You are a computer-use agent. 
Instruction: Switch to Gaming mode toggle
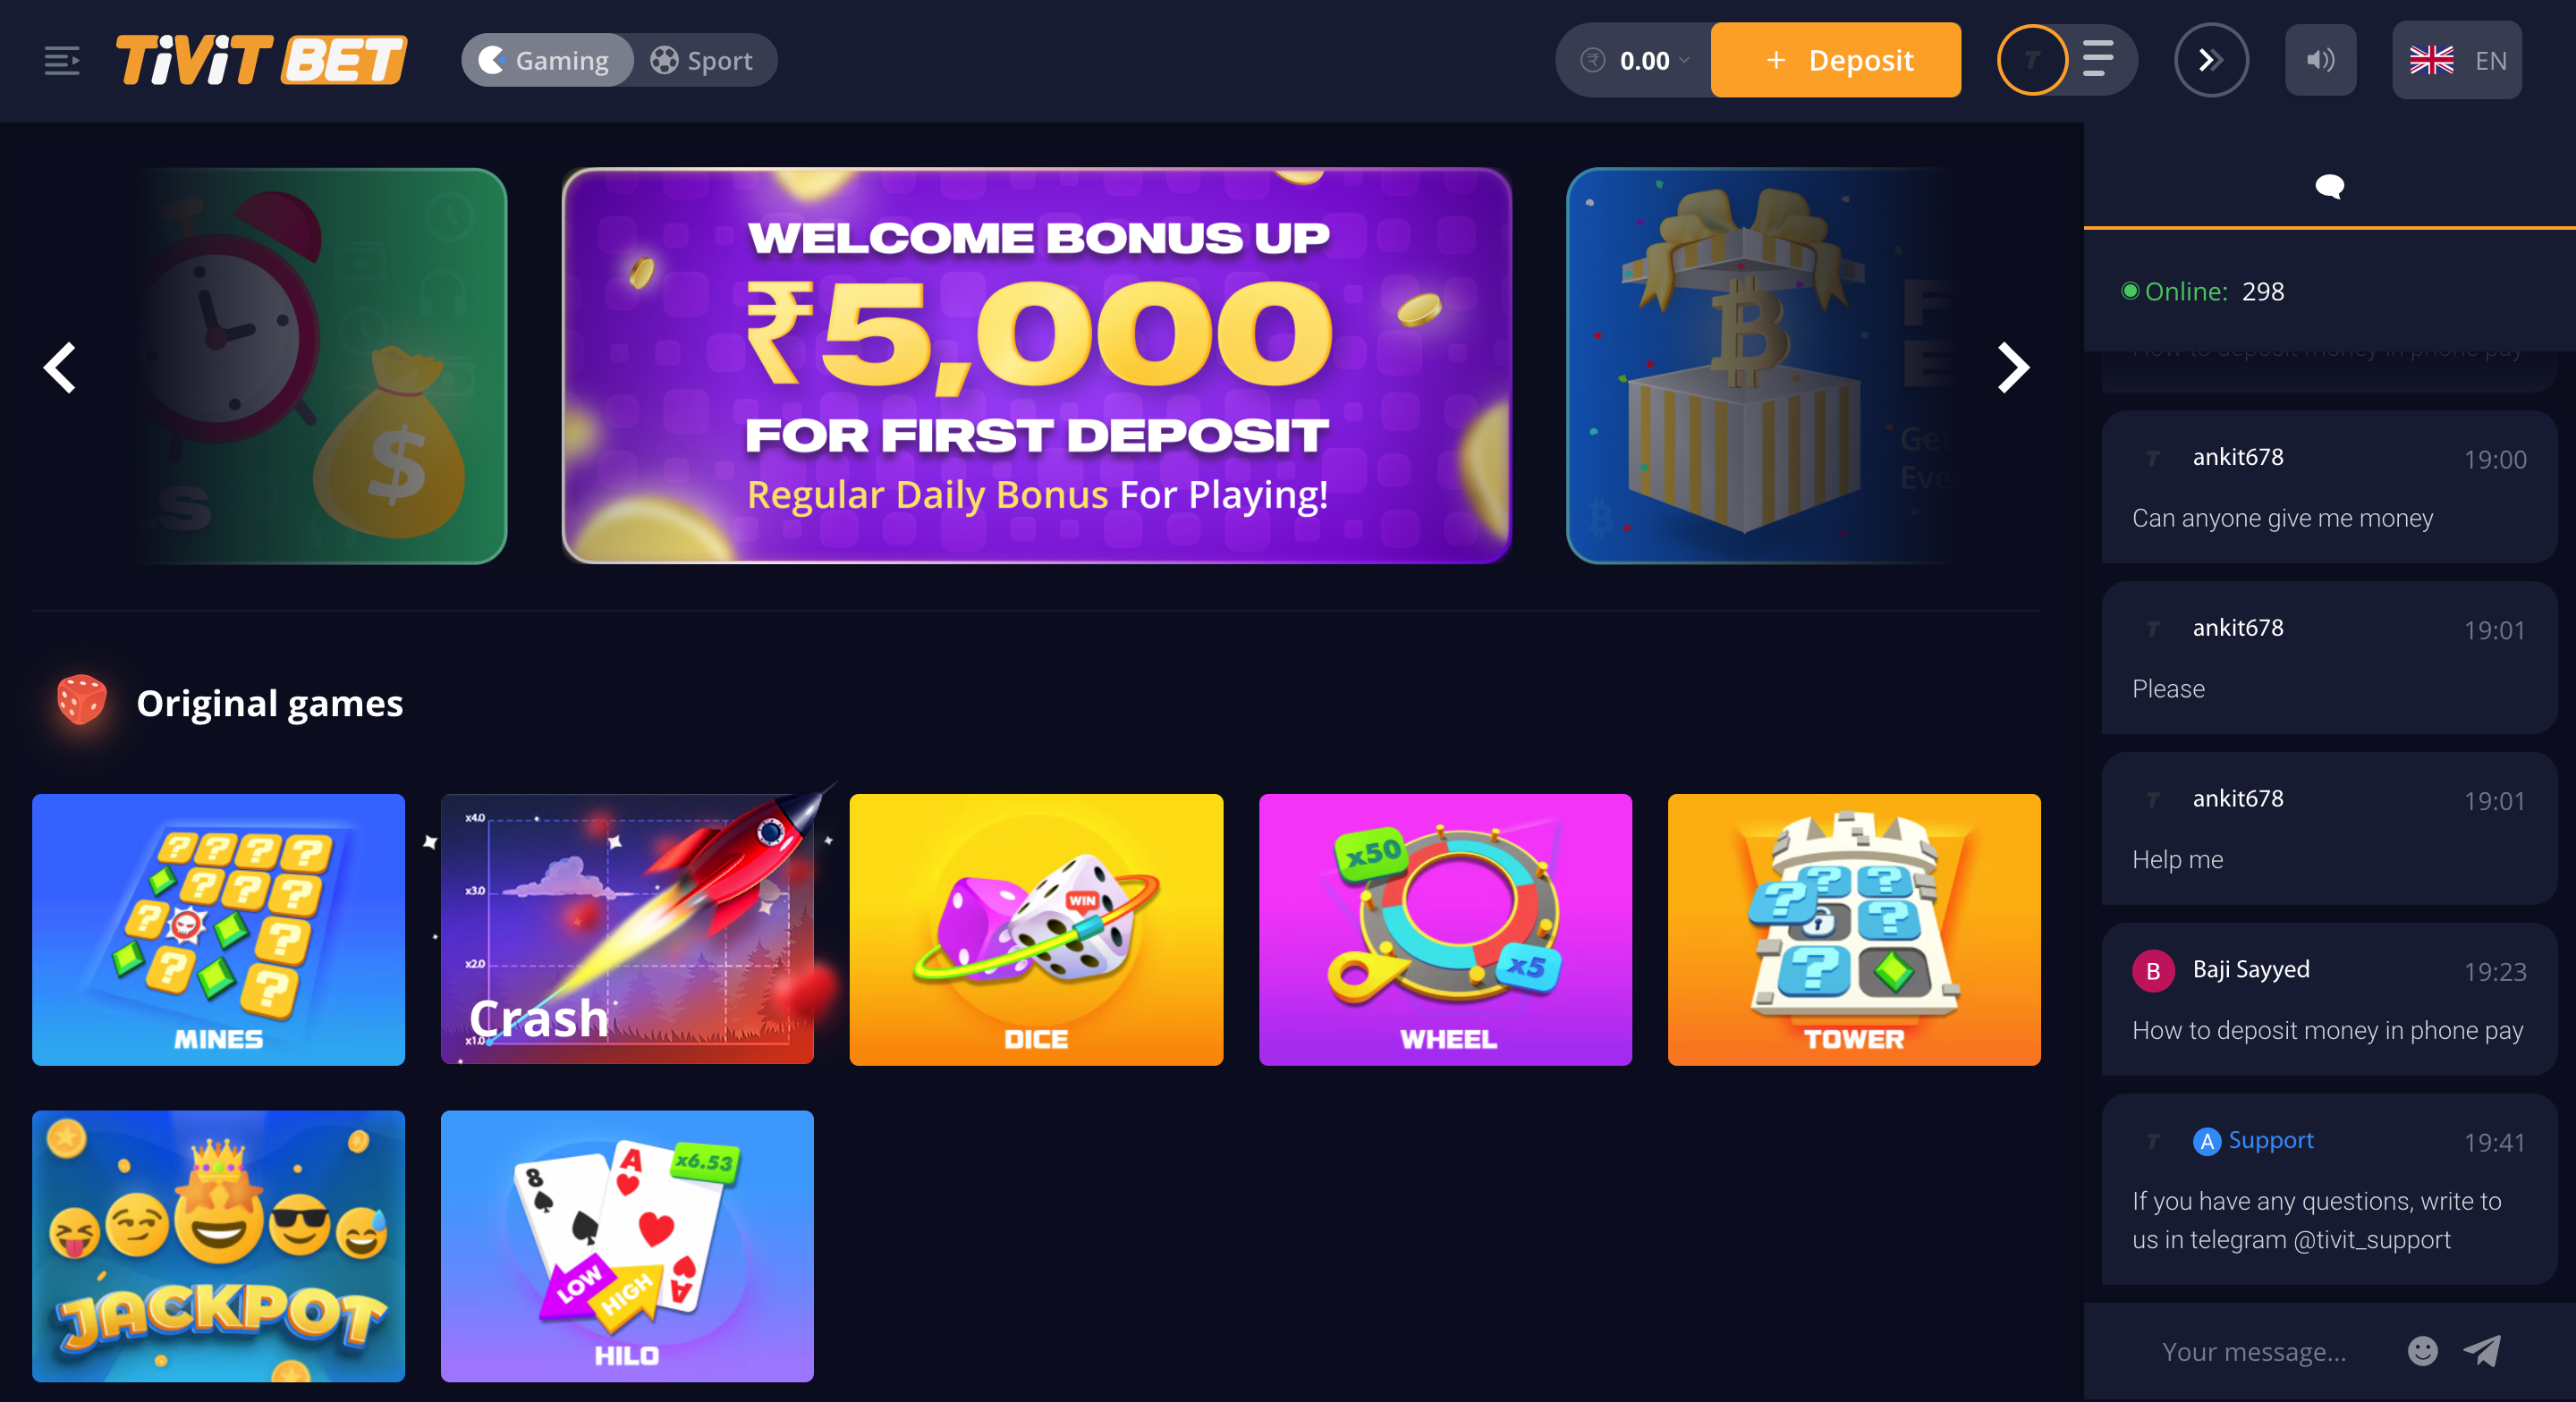tap(547, 60)
